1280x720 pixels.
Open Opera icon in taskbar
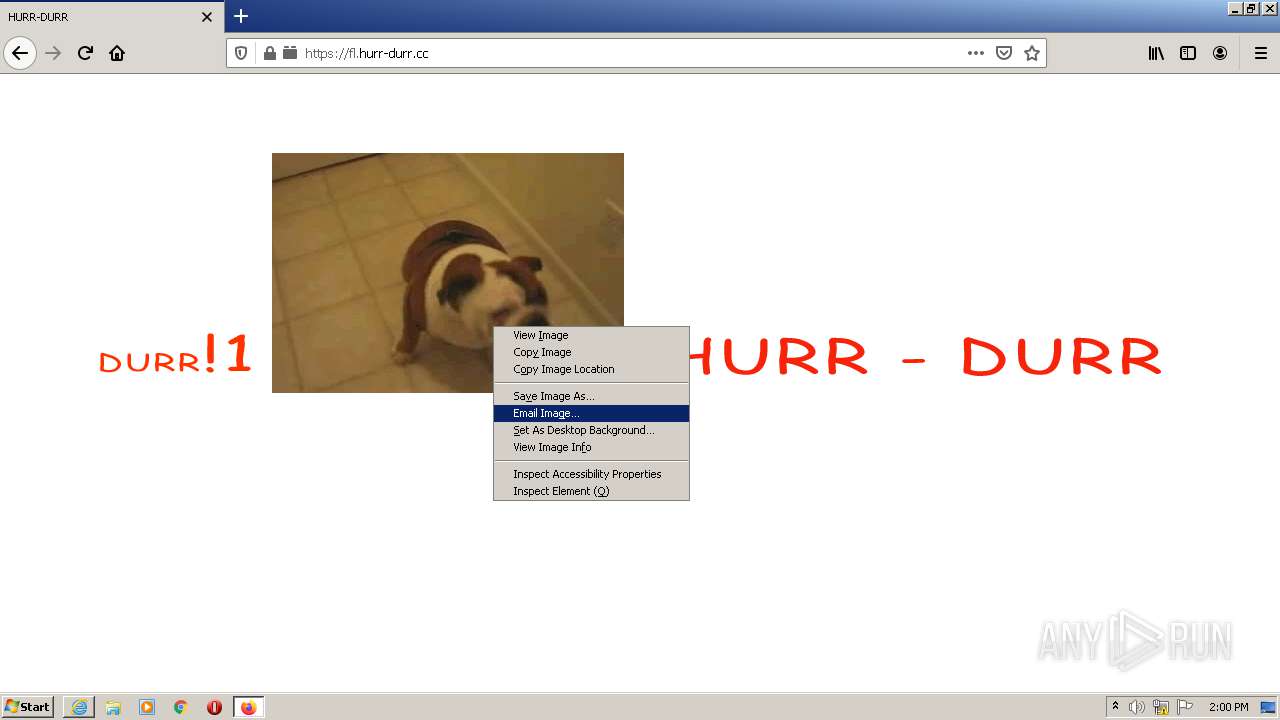[x=214, y=707]
